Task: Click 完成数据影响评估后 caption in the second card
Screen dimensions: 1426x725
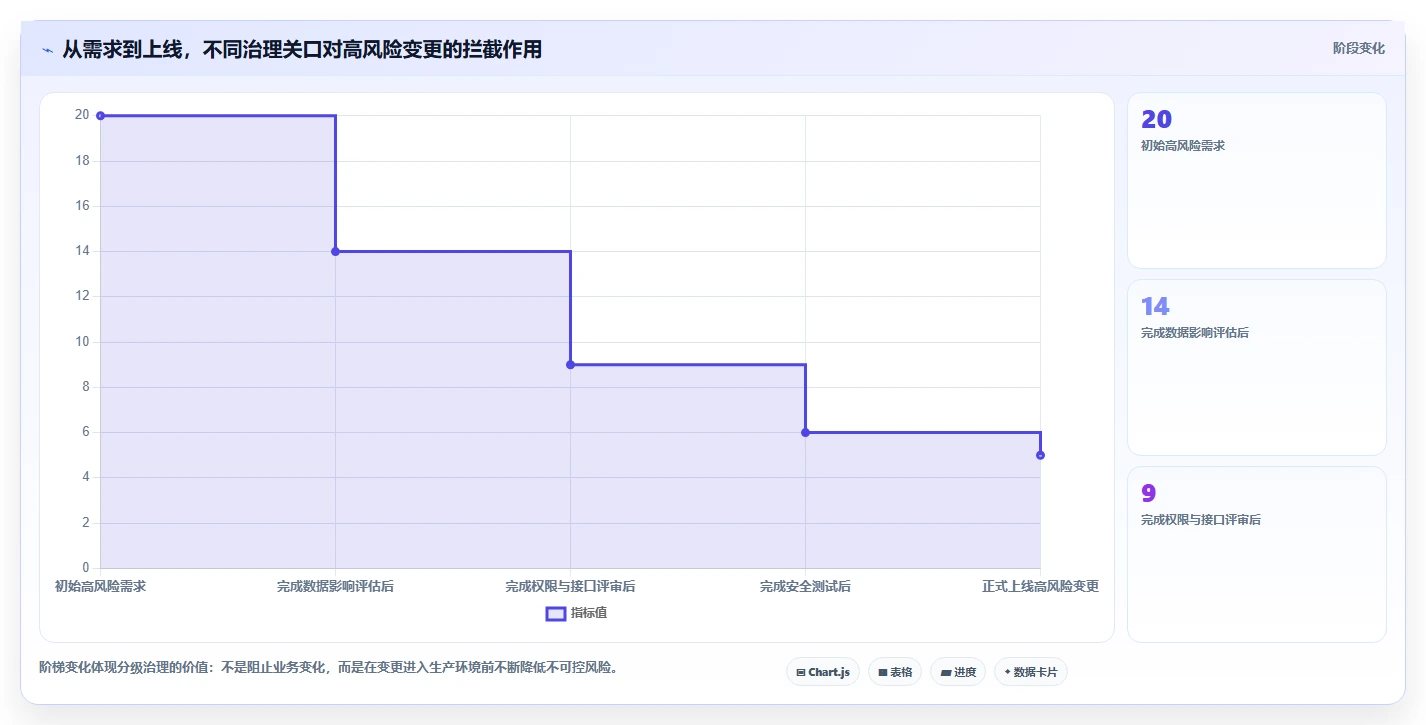Action: point(1195,333)
